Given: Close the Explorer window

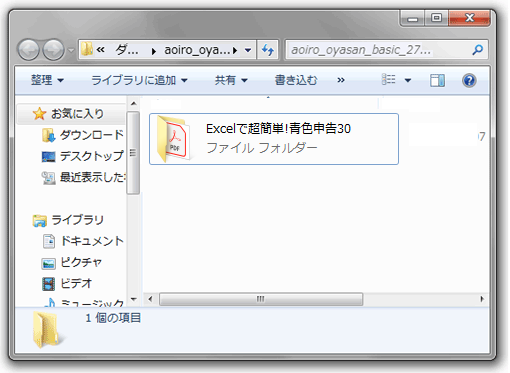Looking at the screenshot, I should coord(470,18).
